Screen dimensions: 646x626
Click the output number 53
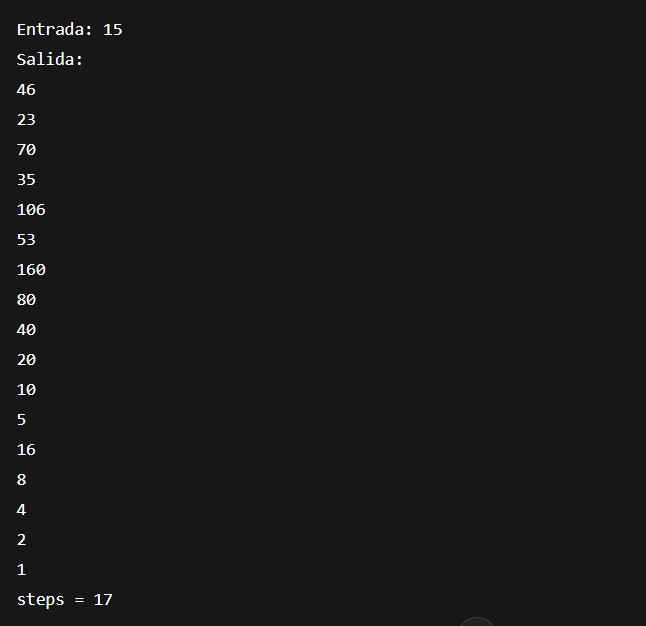(x=26, y=240)
